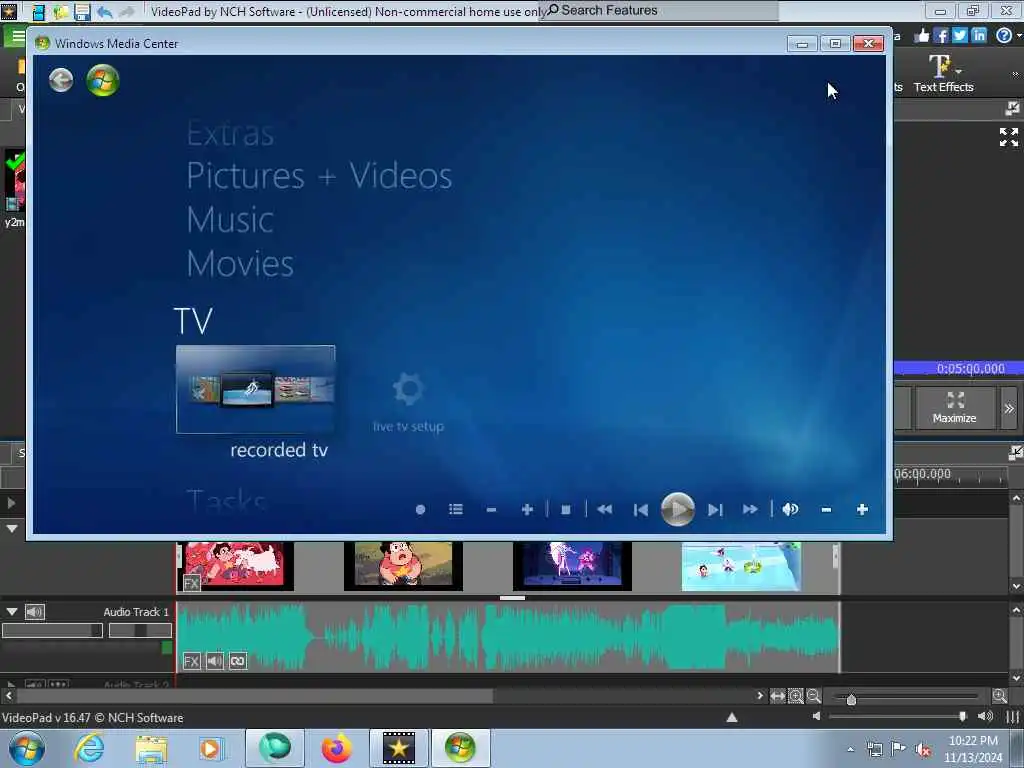Adjust Audio Track 1 volume slider
The image size is (1024, 768).
52,630
